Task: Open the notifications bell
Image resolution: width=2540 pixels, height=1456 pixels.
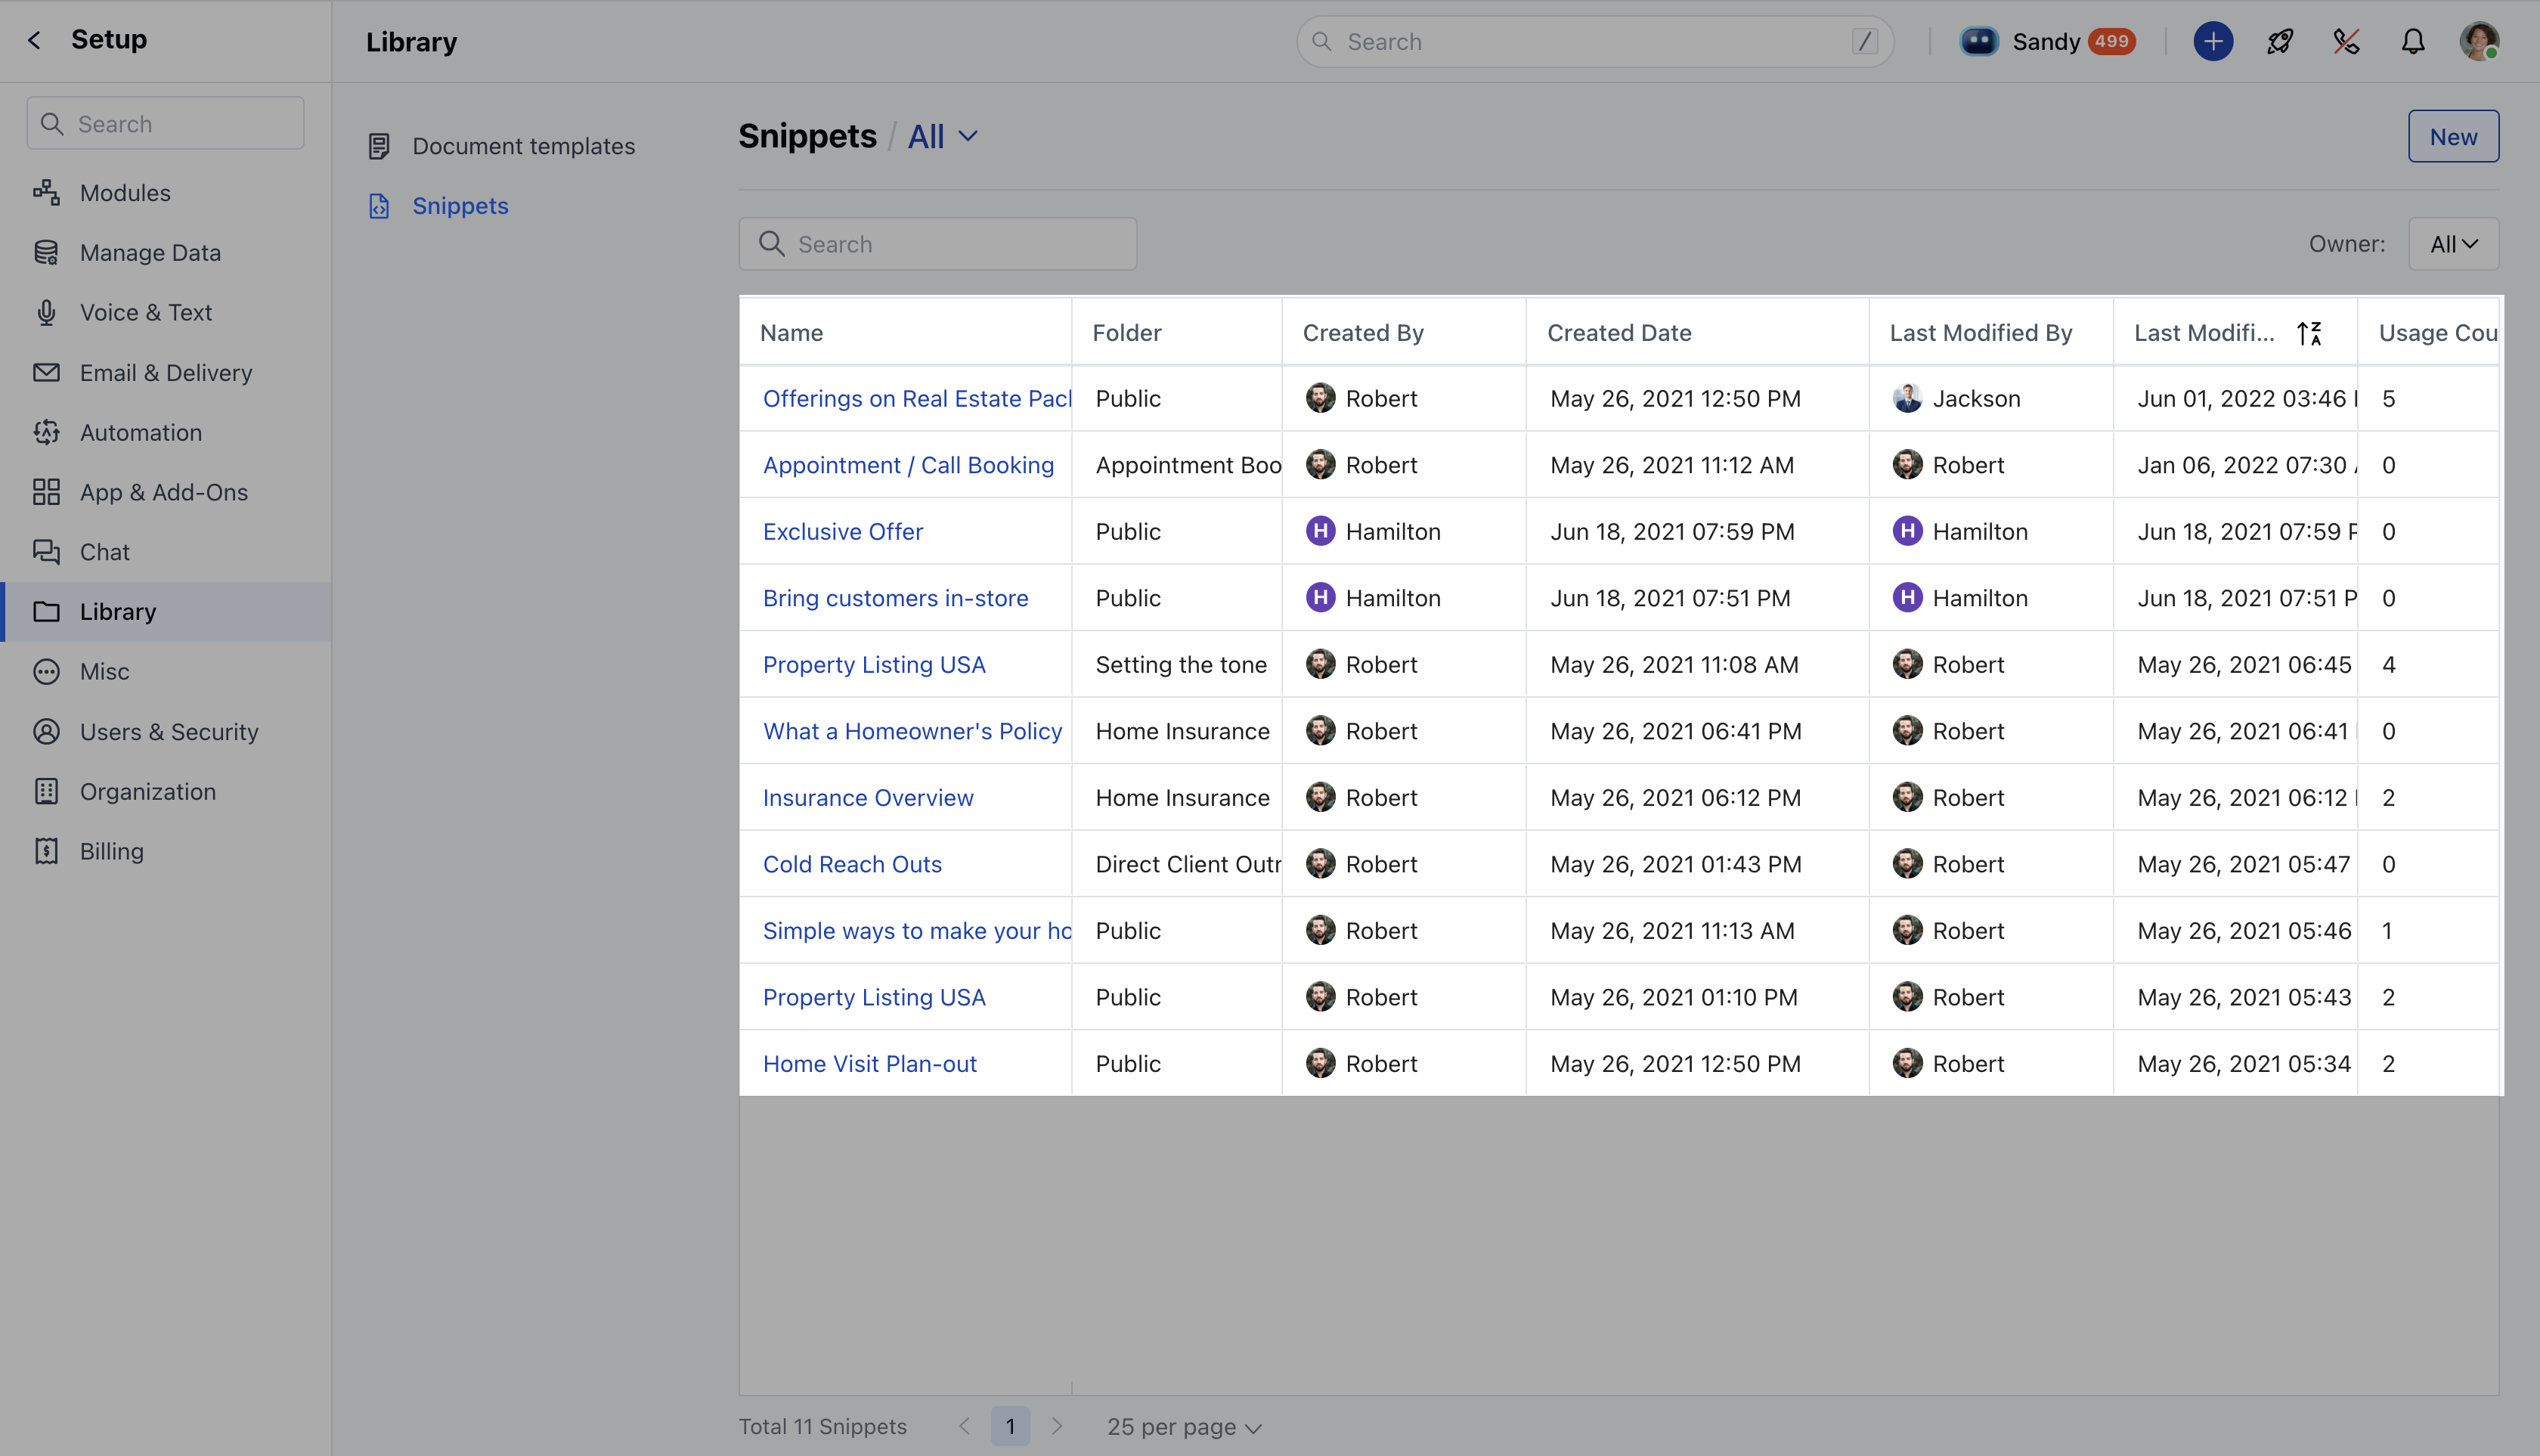Action: click(2412, 41)
